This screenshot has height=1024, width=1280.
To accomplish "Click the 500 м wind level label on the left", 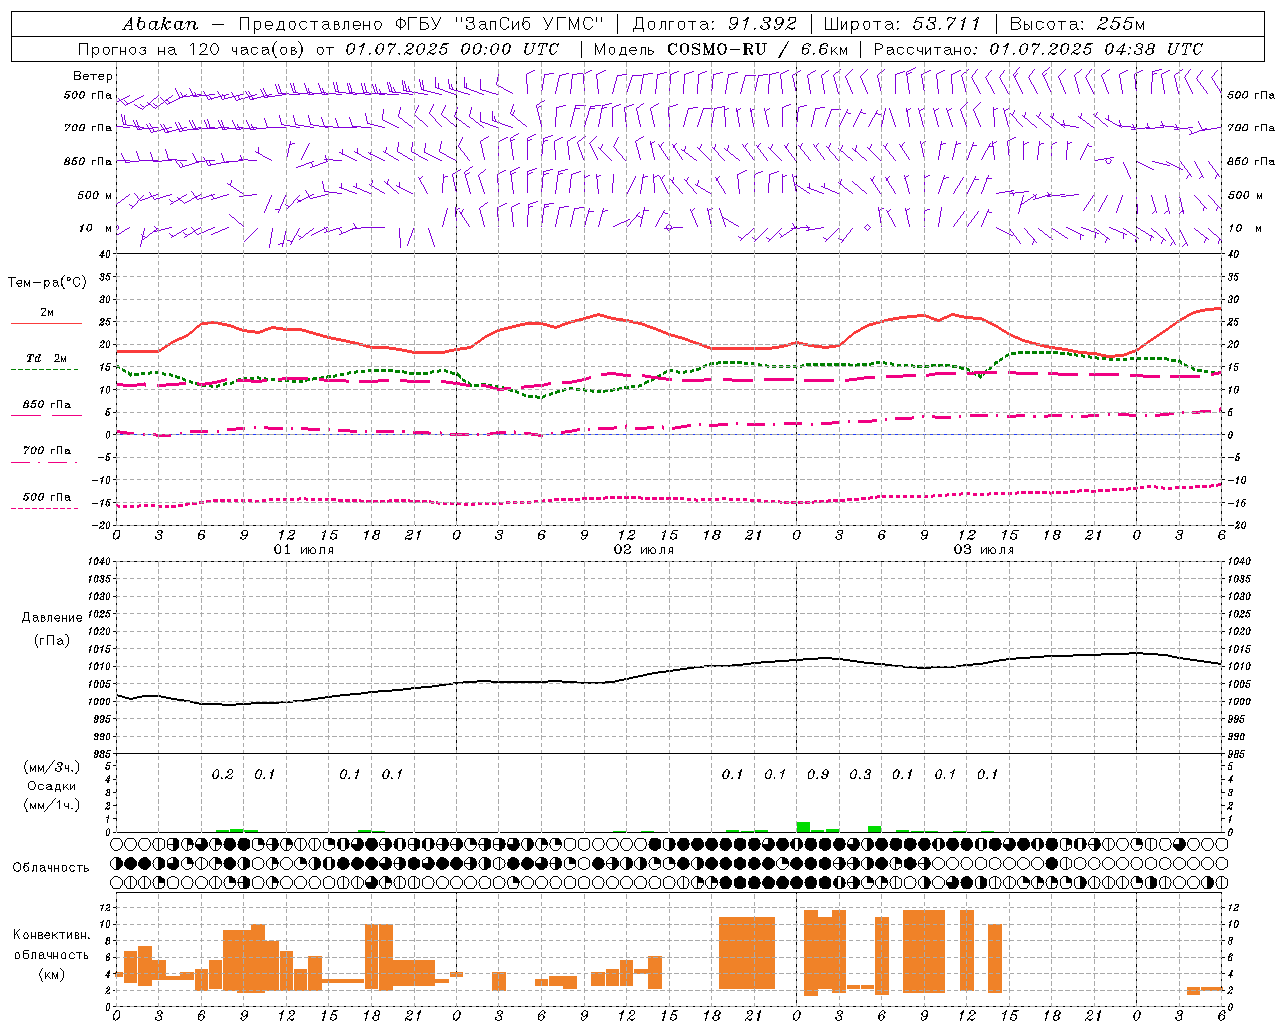I will (x=95, y=195).
